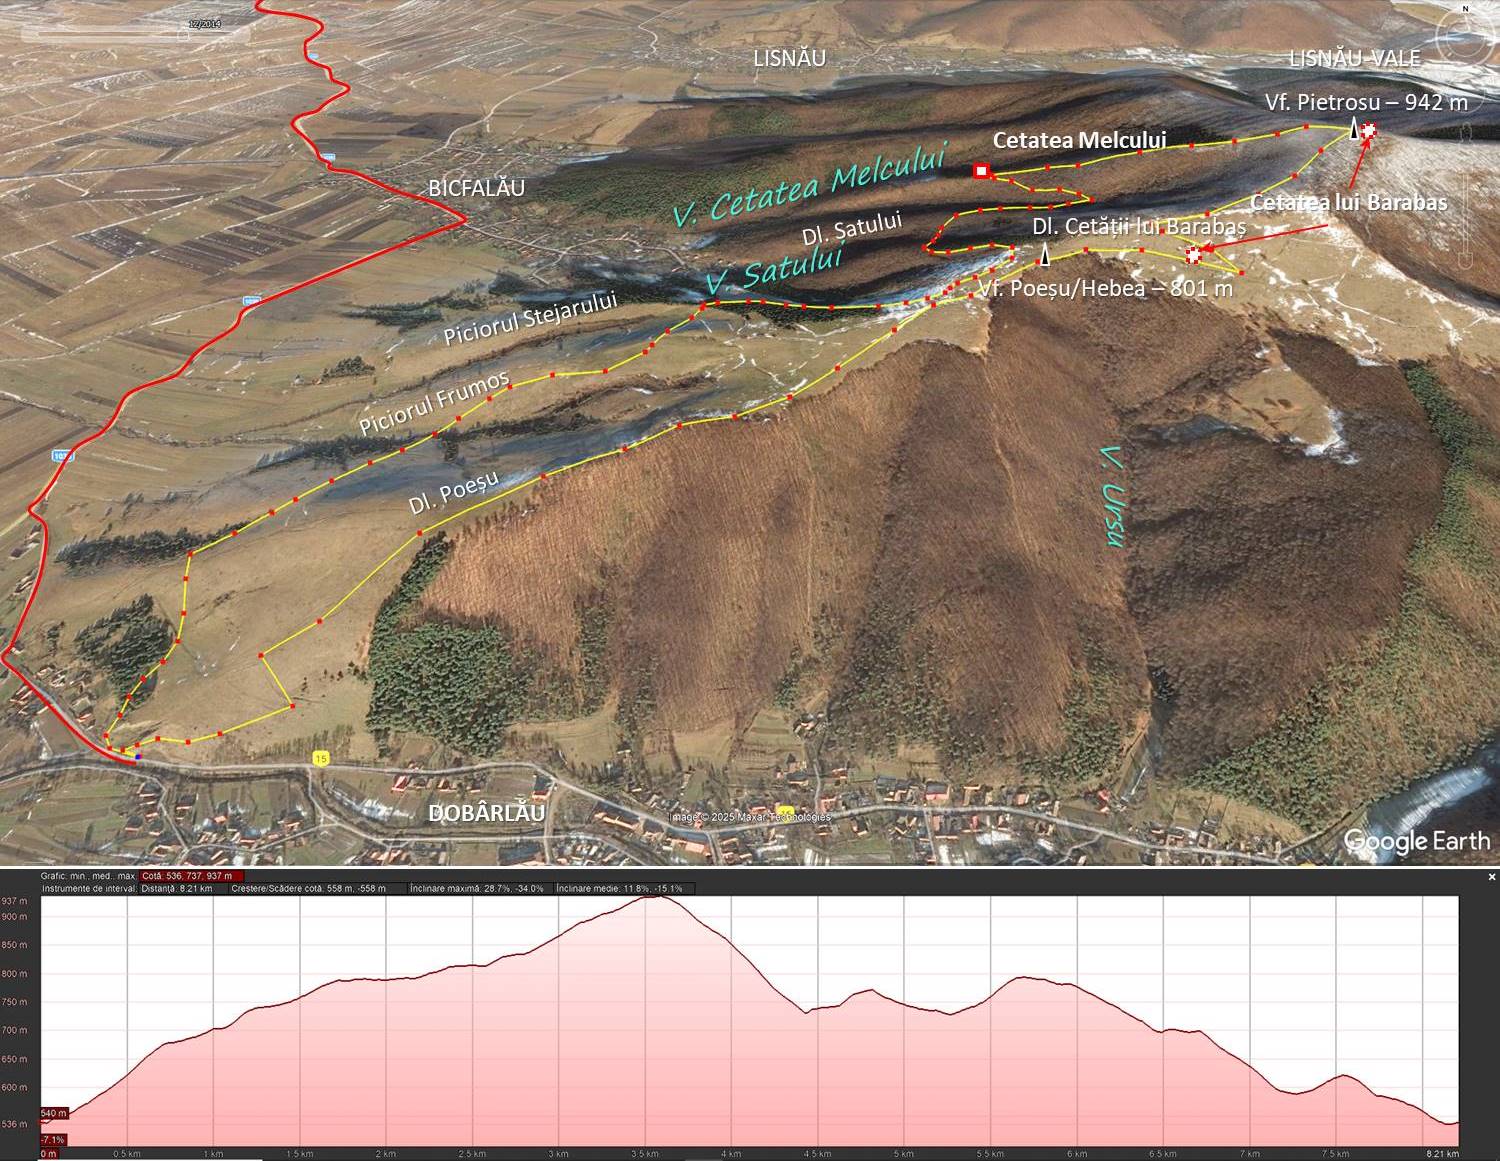Click the Google Earth logo

pyautogui.click(x=1417, y=841)
